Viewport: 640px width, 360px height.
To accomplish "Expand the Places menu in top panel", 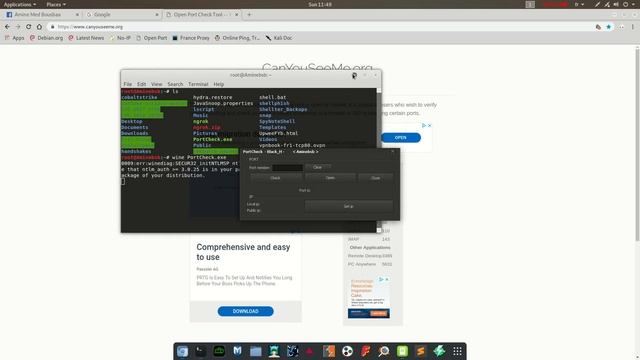I will point(56,4).
